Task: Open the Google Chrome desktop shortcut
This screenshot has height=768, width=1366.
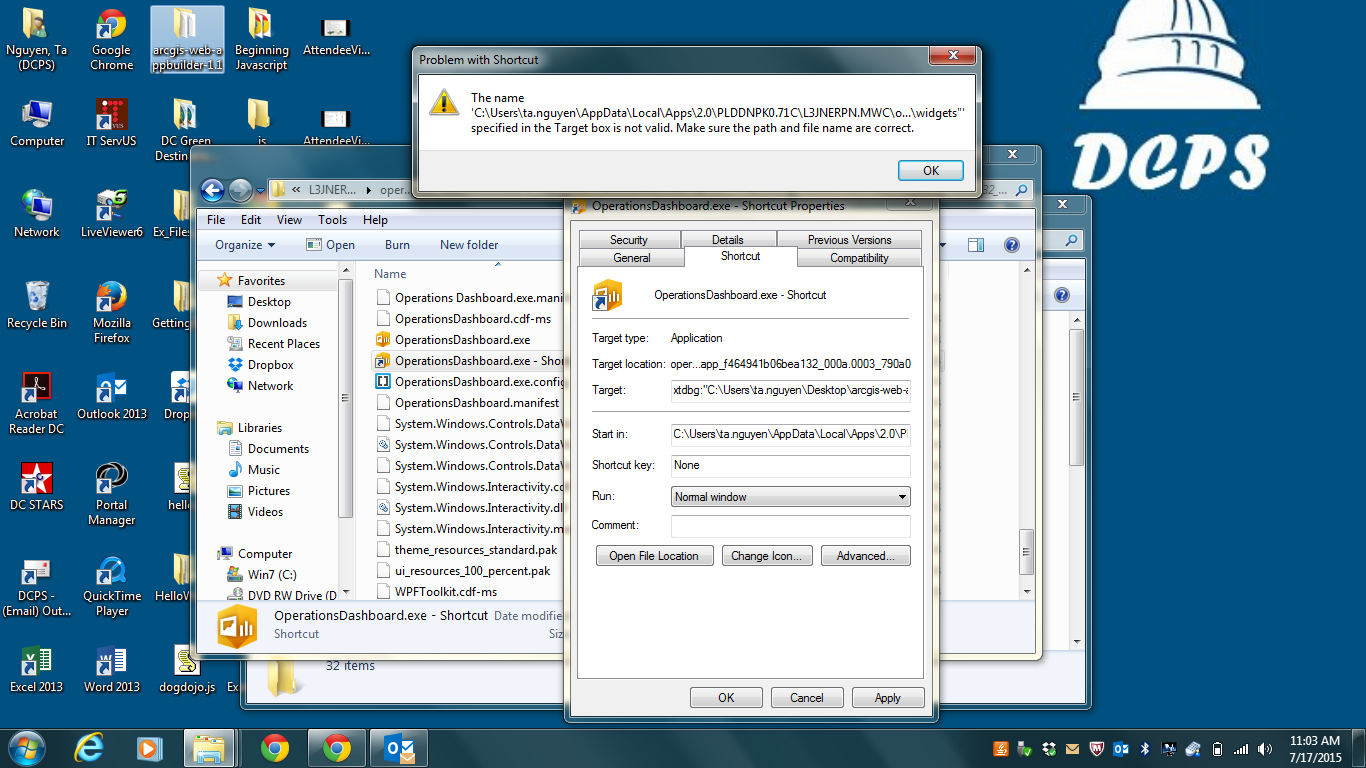Action: 111,41
